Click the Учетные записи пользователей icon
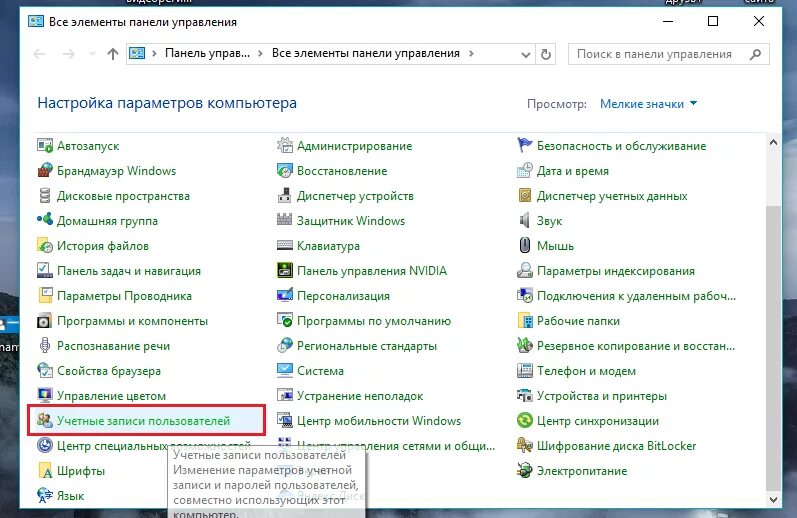 (x=45, y=420)
